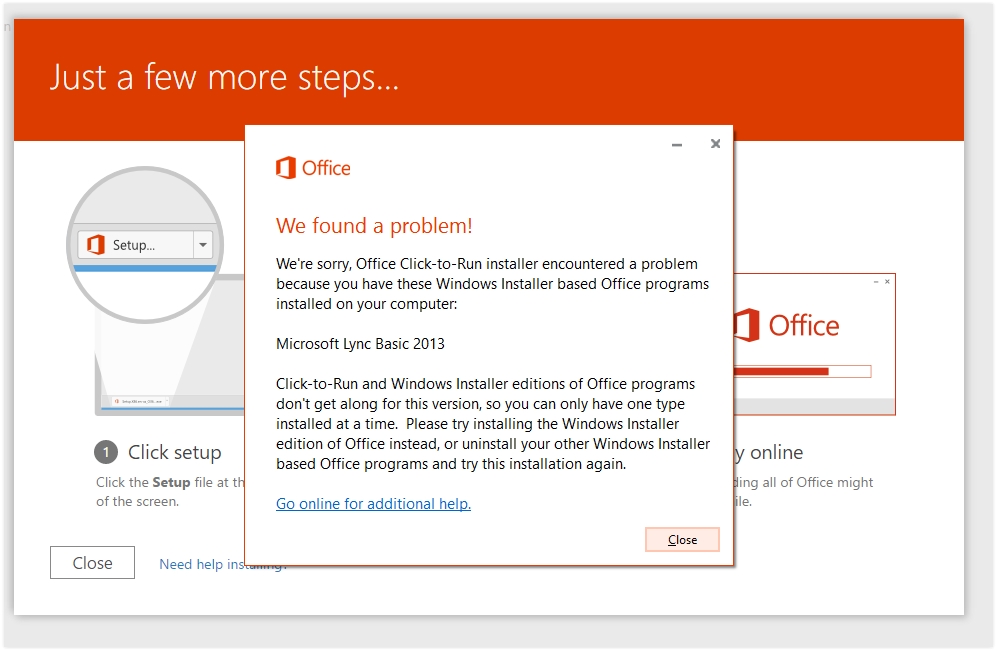Click the step 1 number badge

(x=106, y=452)
